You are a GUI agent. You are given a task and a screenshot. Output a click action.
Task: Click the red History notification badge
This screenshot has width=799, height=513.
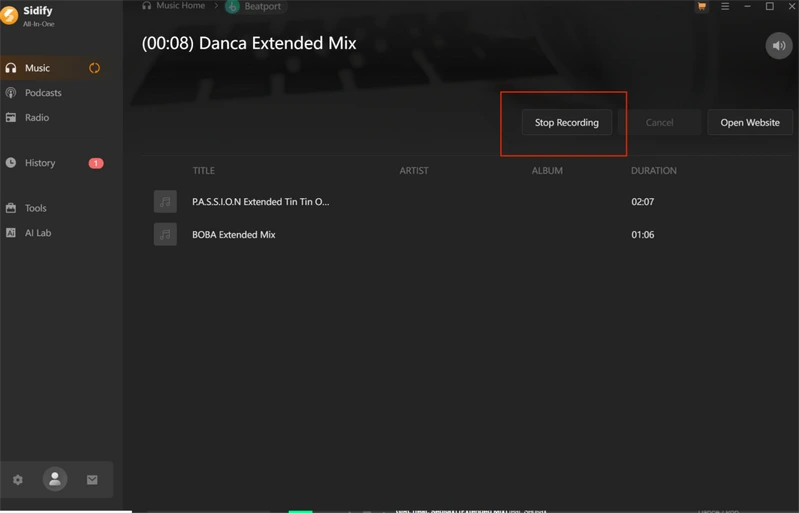[x=96, y=163]
